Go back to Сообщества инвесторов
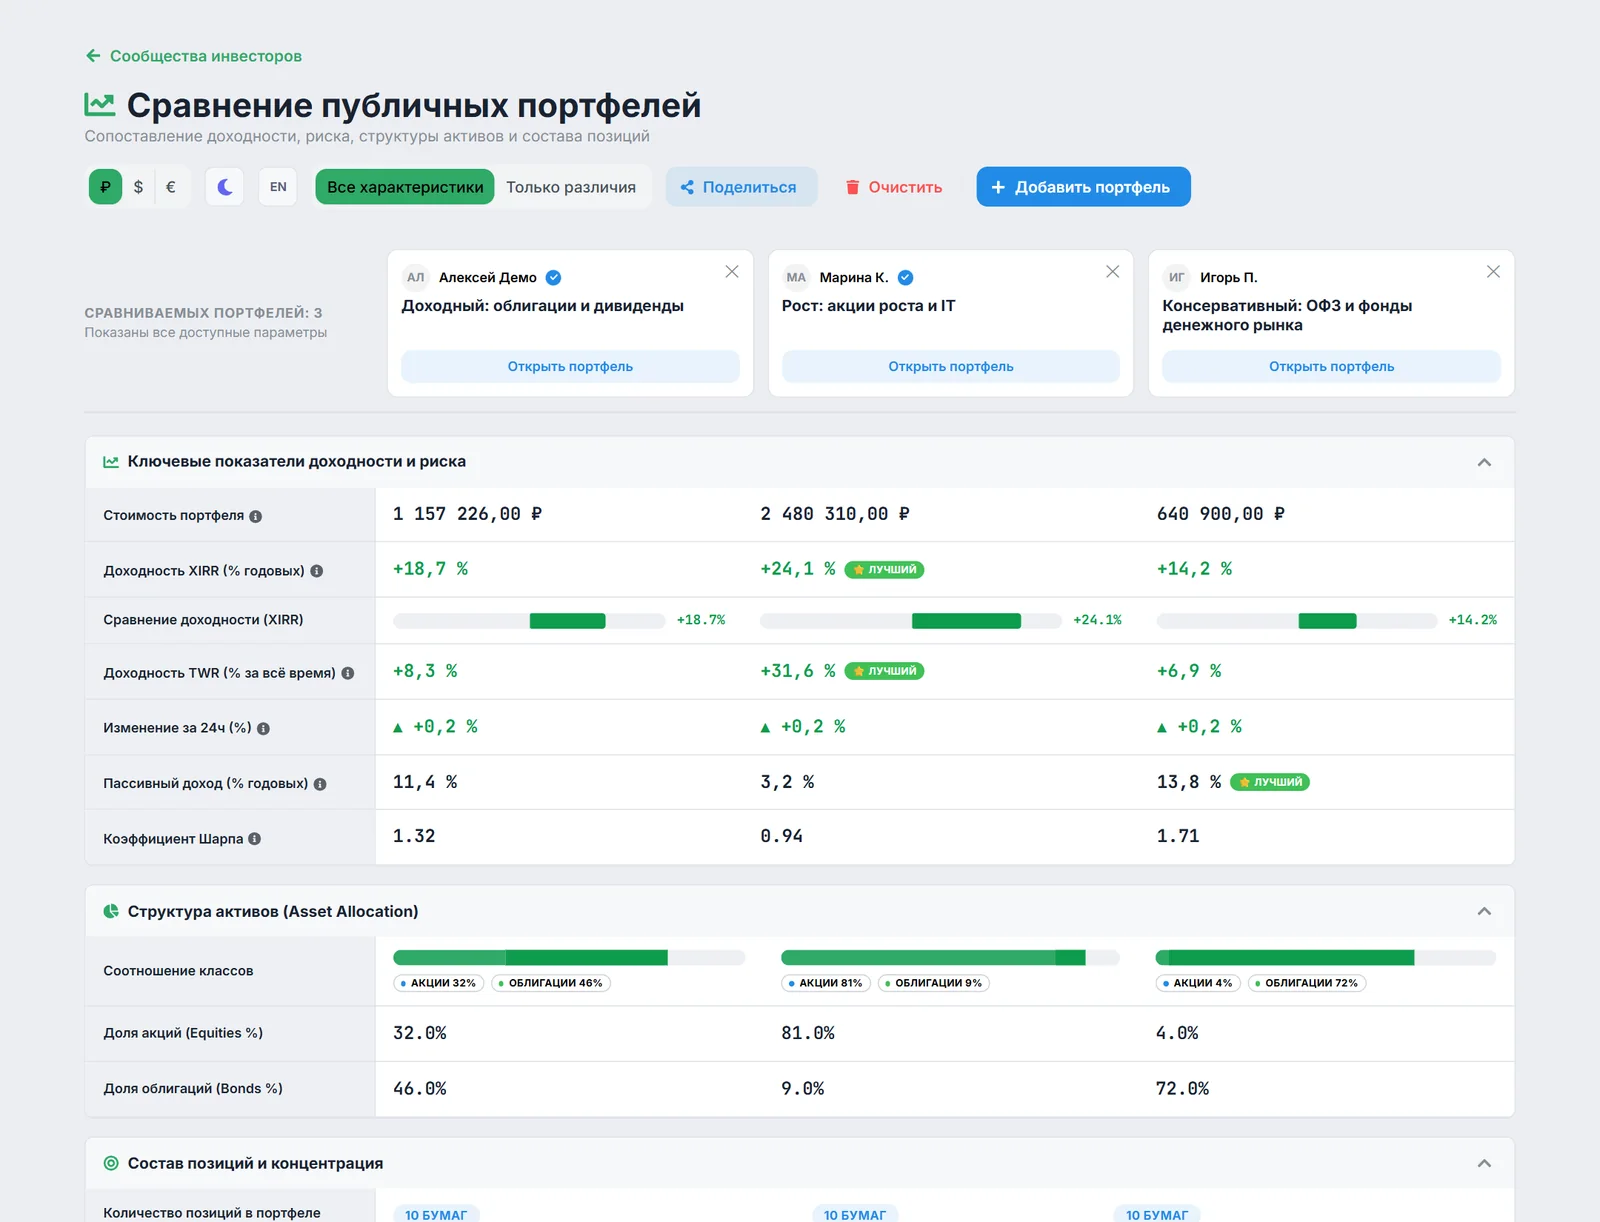 [x=194, y=56]
